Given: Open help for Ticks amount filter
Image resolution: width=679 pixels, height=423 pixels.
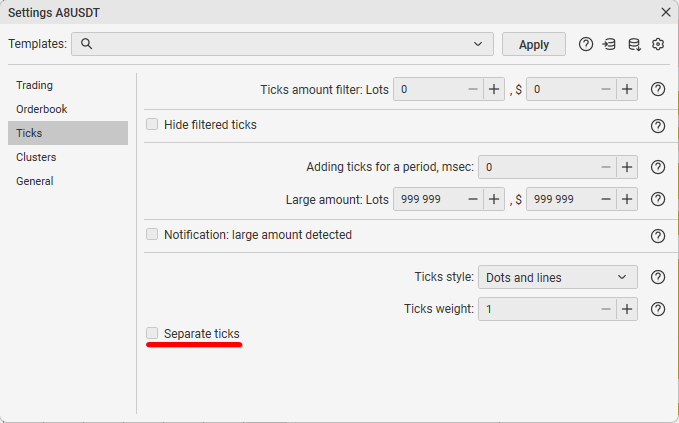Looking at the screenshot, I should pos(658,89).
